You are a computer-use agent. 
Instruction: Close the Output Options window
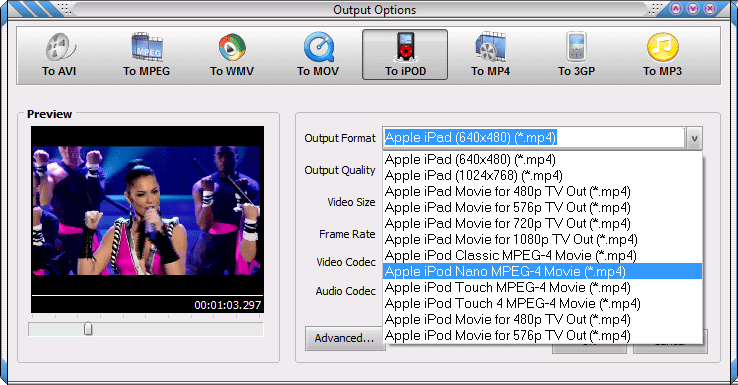pyautogui.click(x=710, y=8)
